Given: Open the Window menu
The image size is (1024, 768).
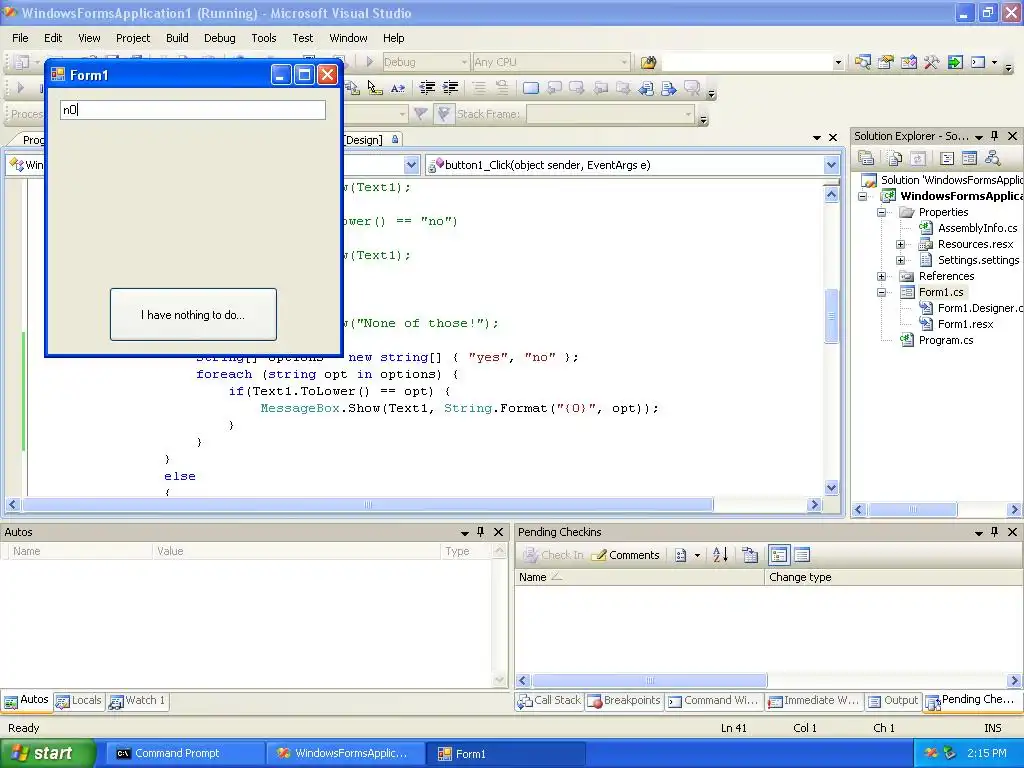Looking at the screenshot, I should [348, 38].
